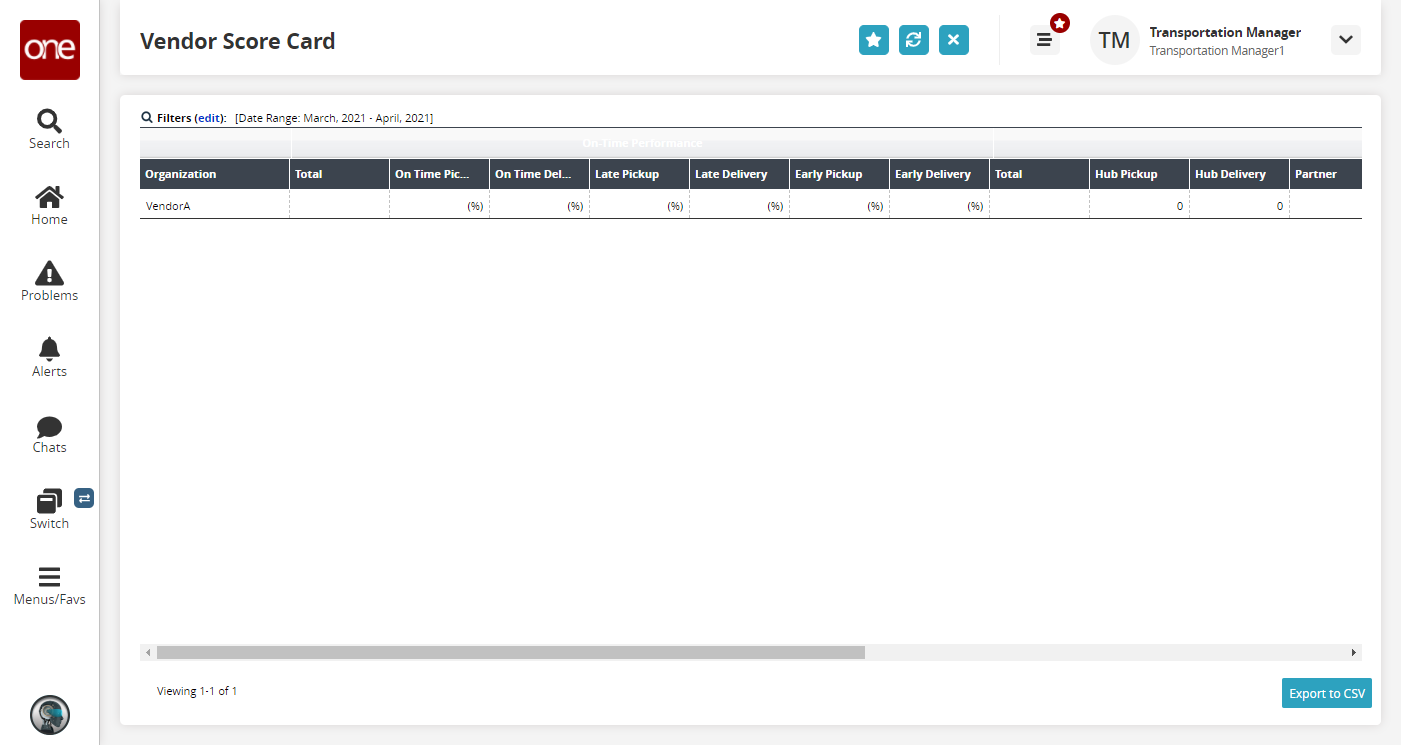Screen dimensions: 1401x745
Task: Open Alerts bell in the sidebar
Action: point(49,358)
